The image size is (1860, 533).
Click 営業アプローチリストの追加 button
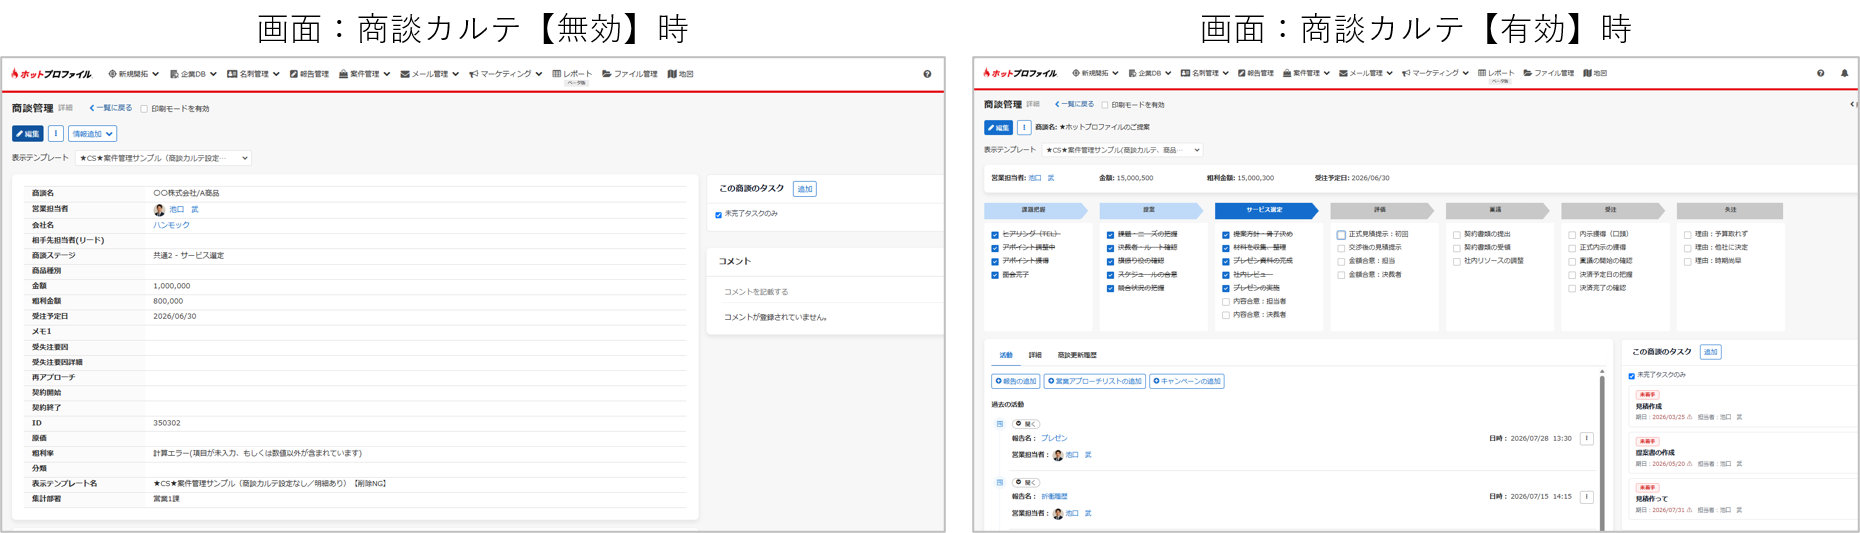pos(1095,381)
